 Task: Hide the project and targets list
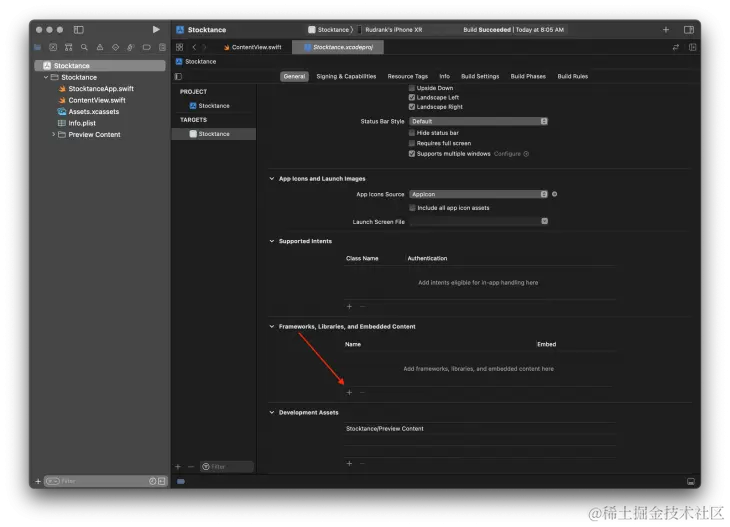[x=178, y=76]
